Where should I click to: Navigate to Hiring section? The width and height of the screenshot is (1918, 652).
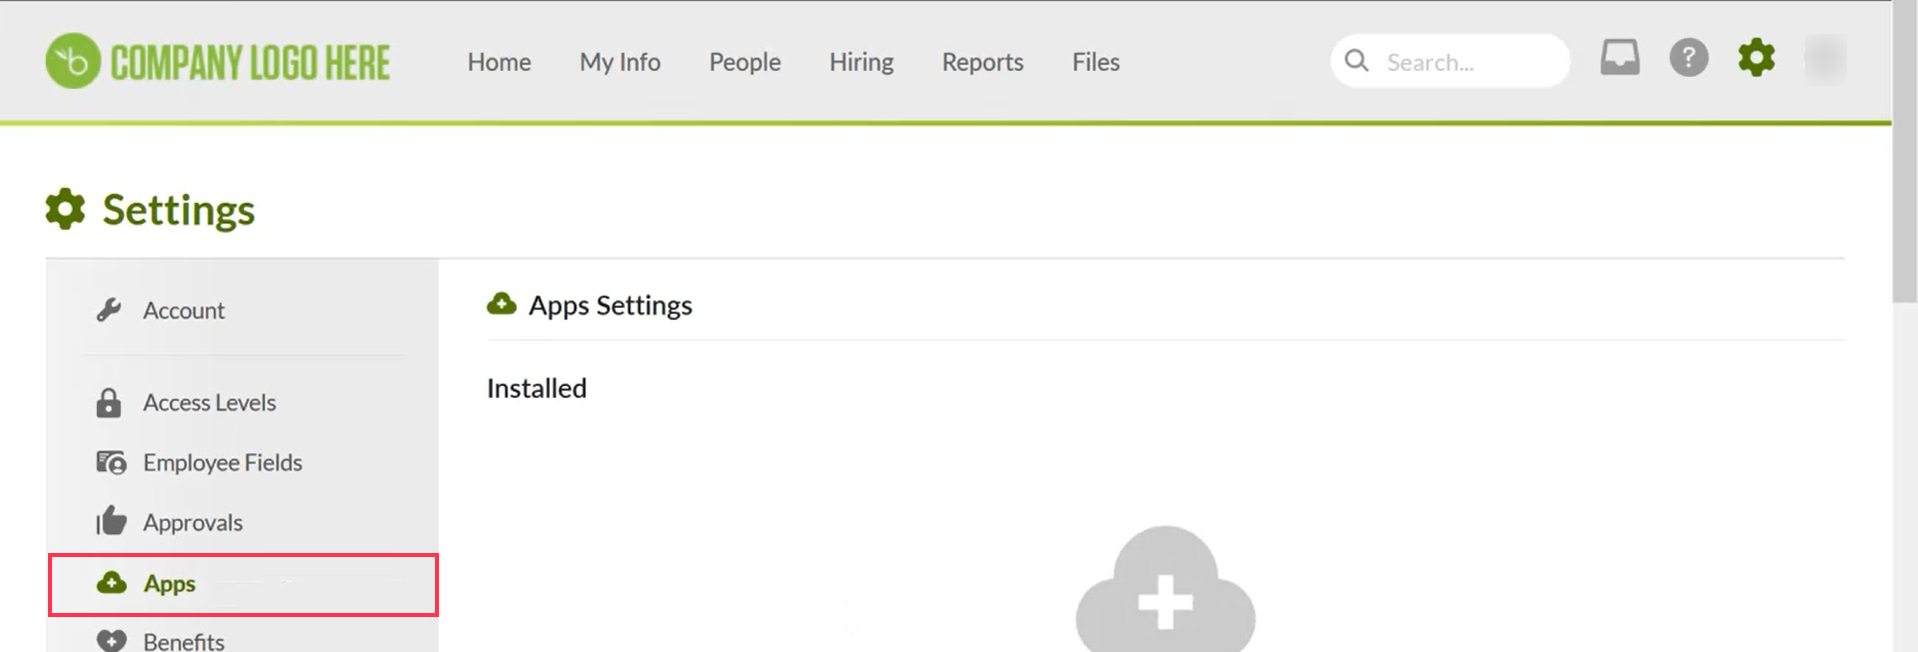861,62
